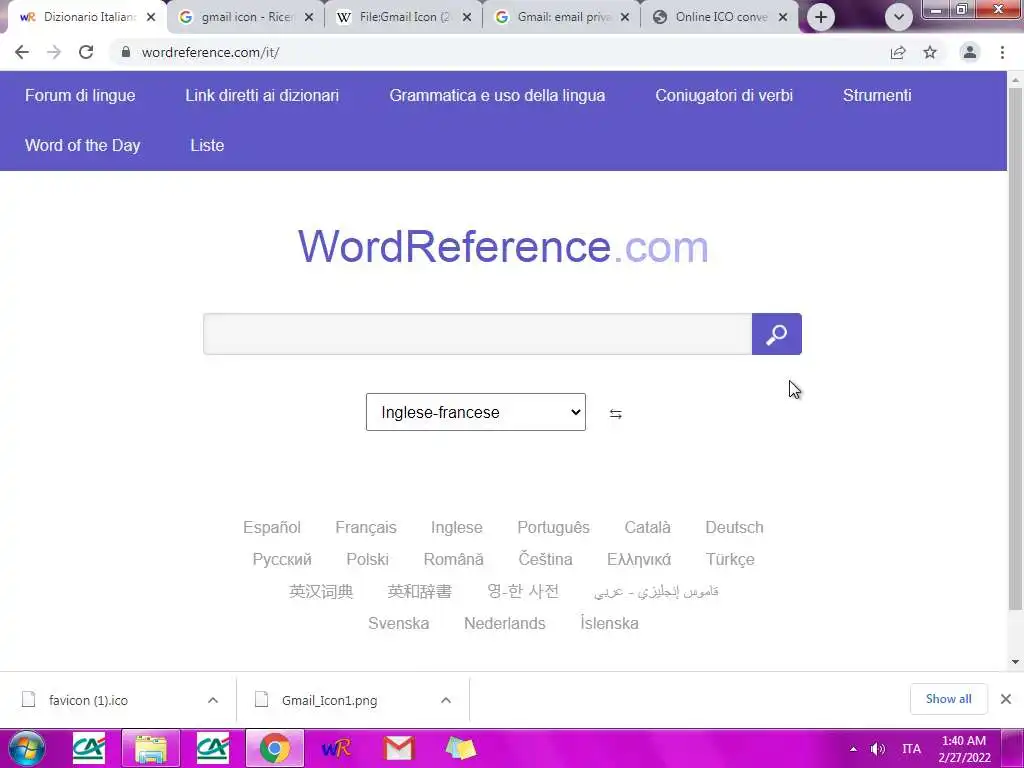1024x768 pixels.
Task: Open File Explorer from the taskbar
Action: click(151, 748)
